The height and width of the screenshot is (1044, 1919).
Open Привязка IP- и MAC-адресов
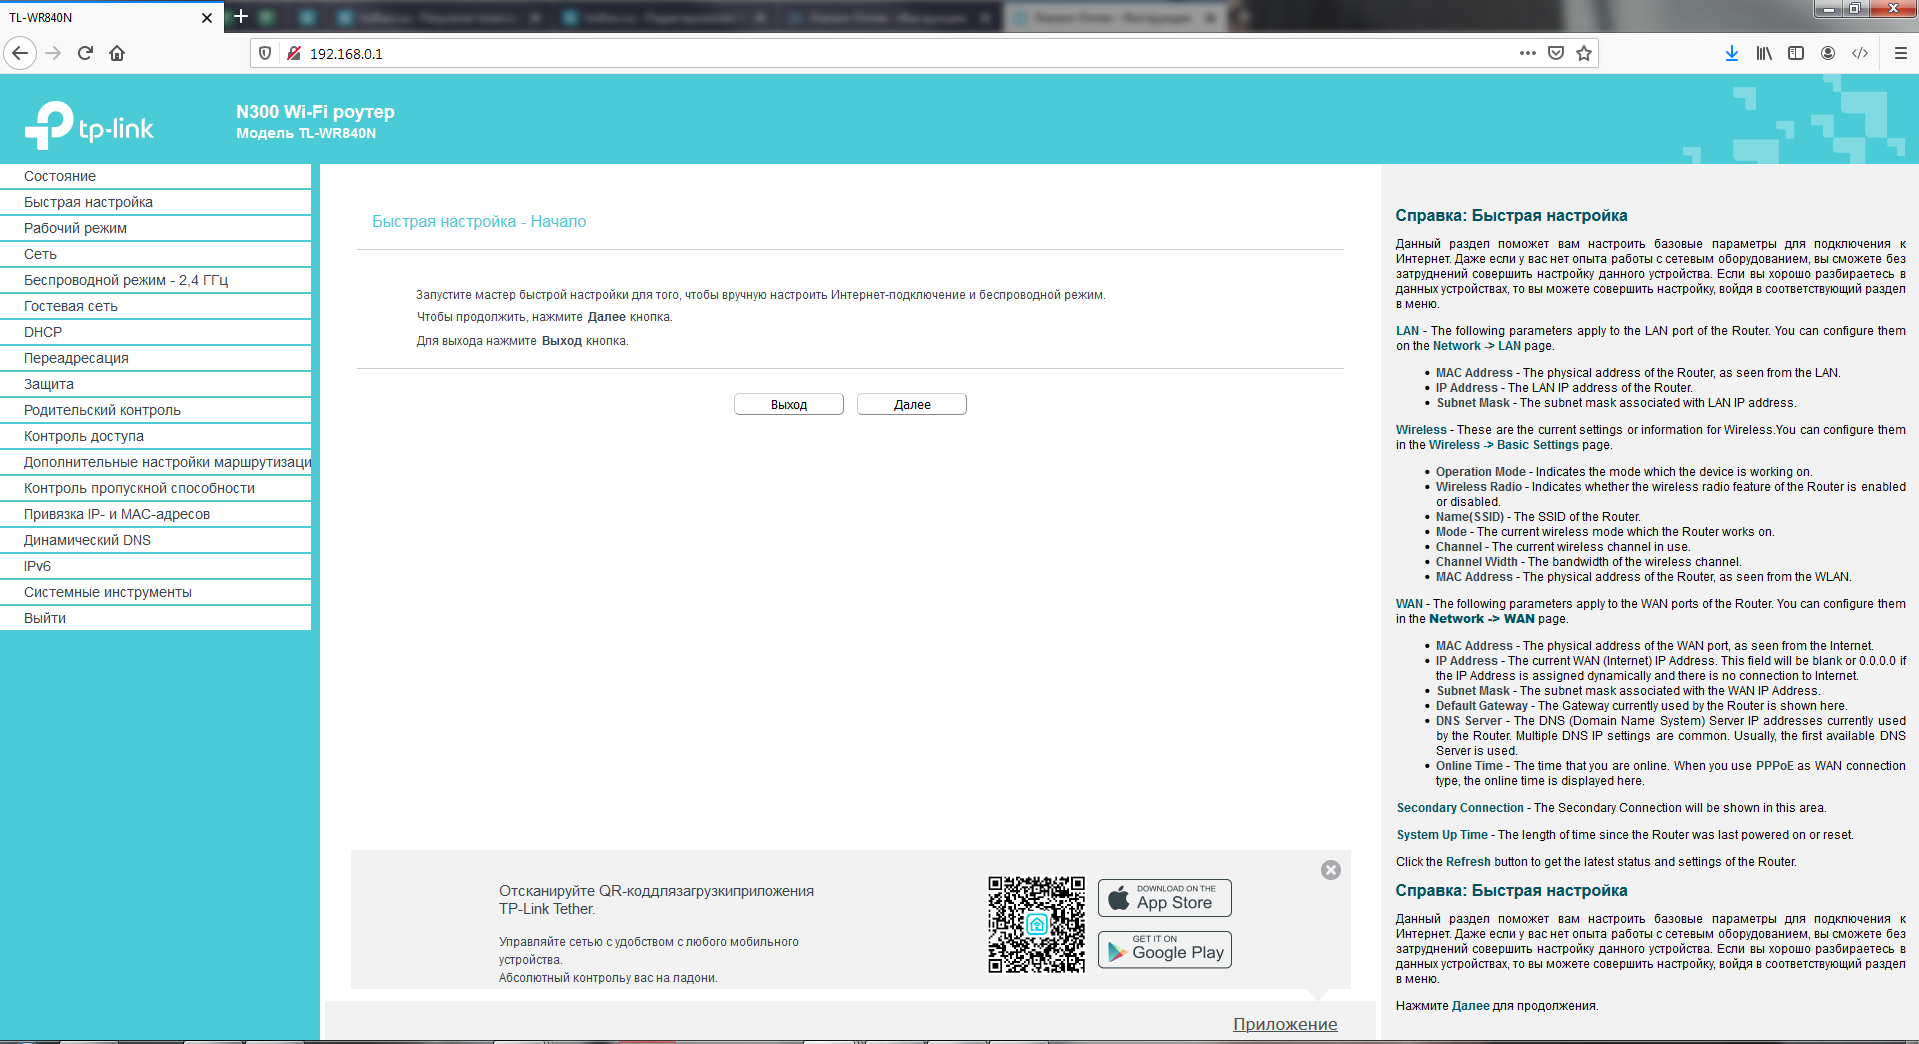point(155,514)
